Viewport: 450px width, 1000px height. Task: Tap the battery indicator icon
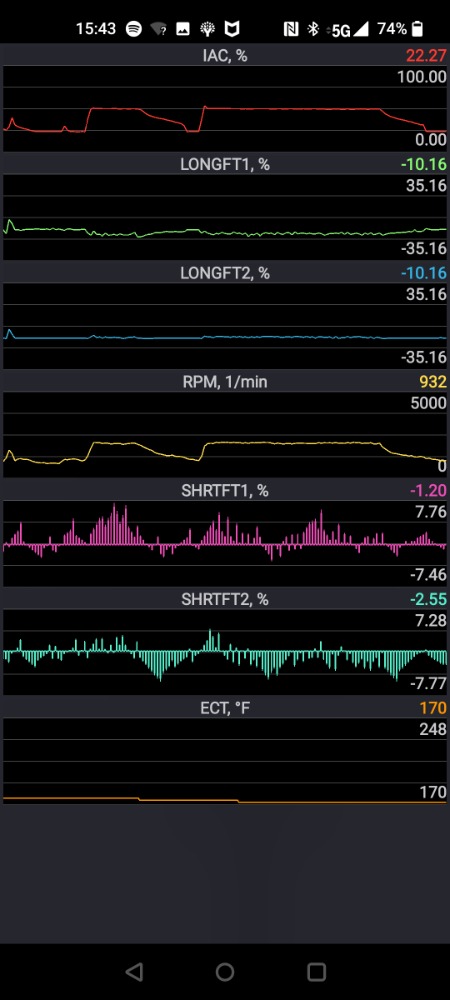point(417,29)
